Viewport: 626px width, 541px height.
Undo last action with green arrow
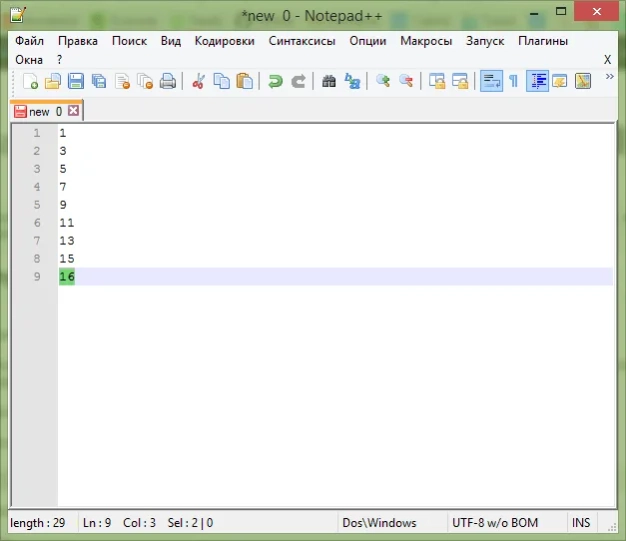click(x=275, y=81)
